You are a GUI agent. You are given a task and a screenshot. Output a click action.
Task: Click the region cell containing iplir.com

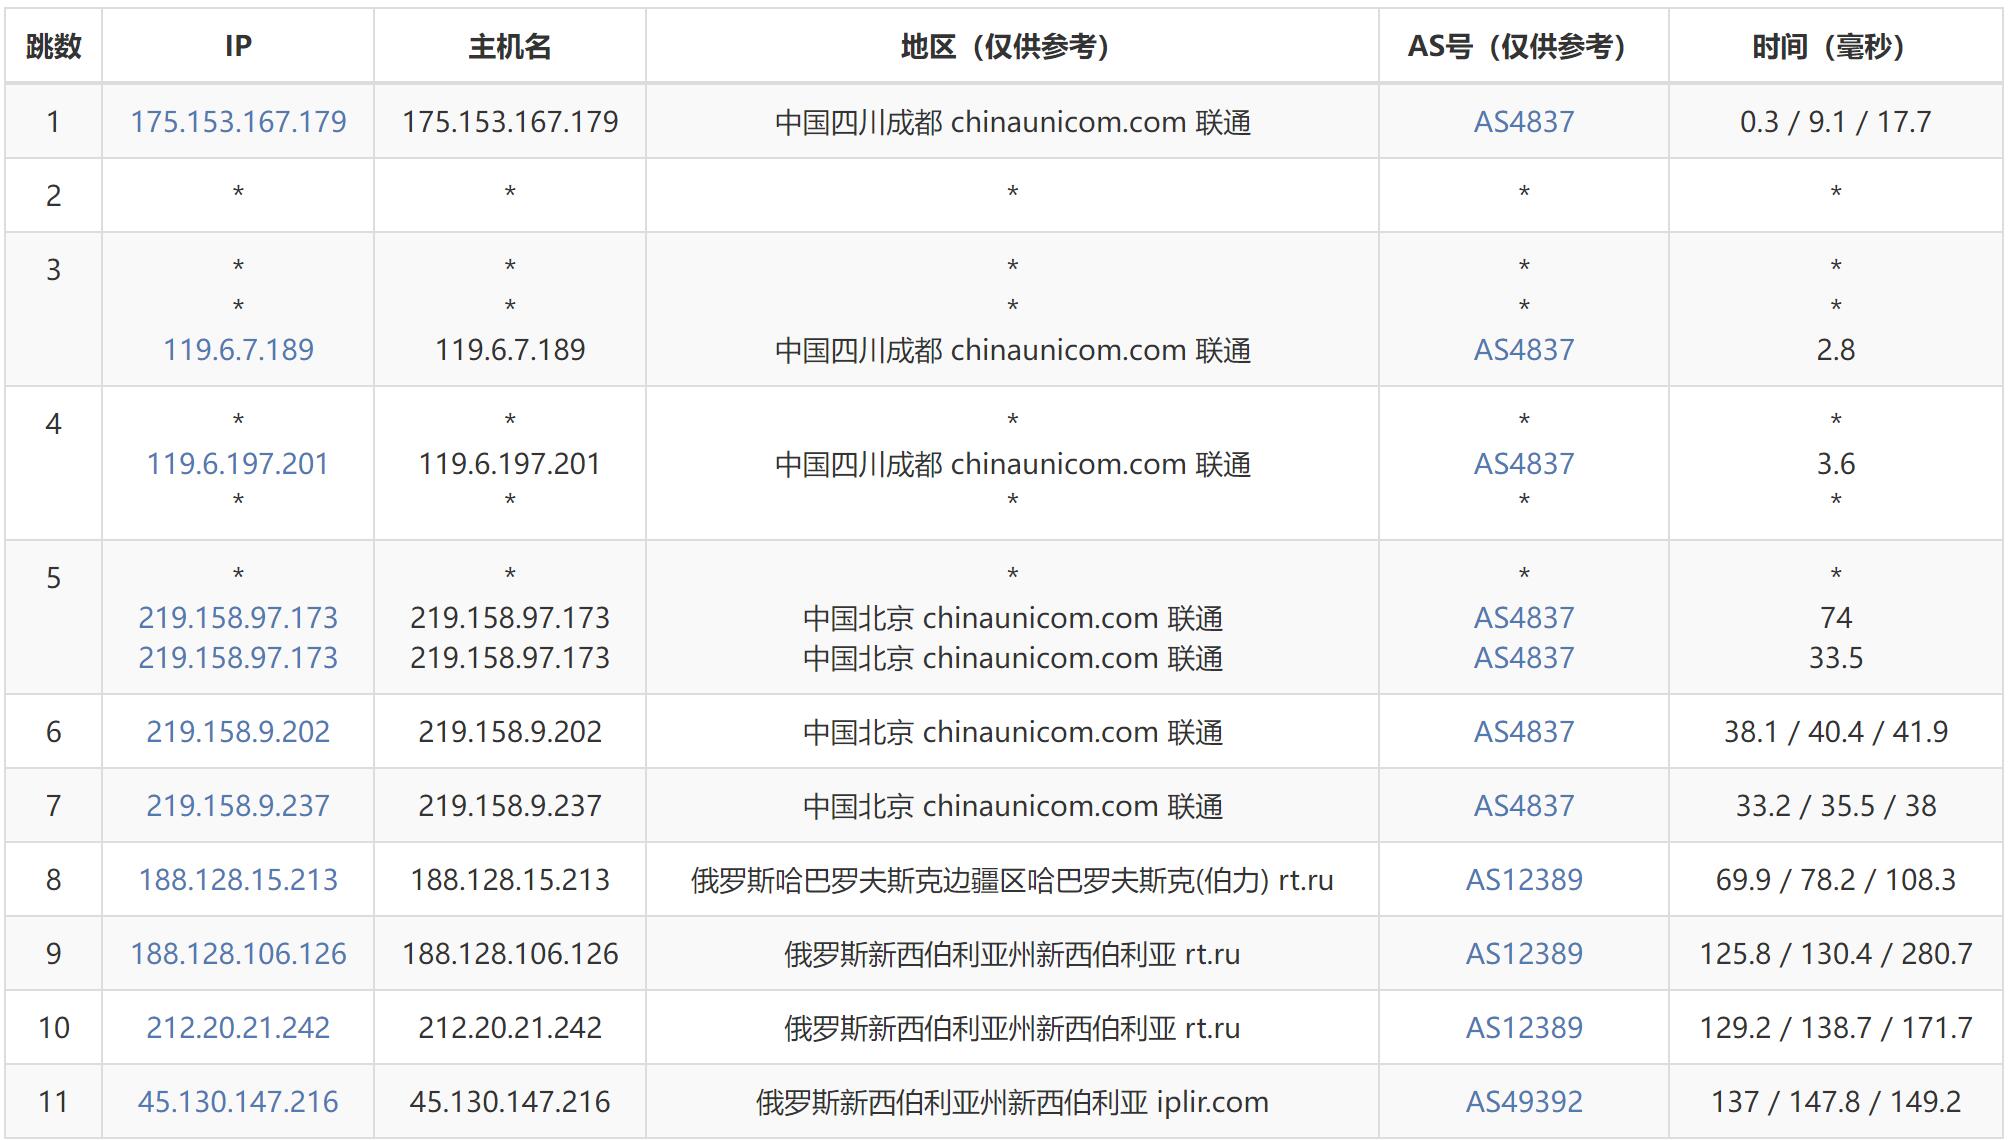click(x=1012, y=1102)
